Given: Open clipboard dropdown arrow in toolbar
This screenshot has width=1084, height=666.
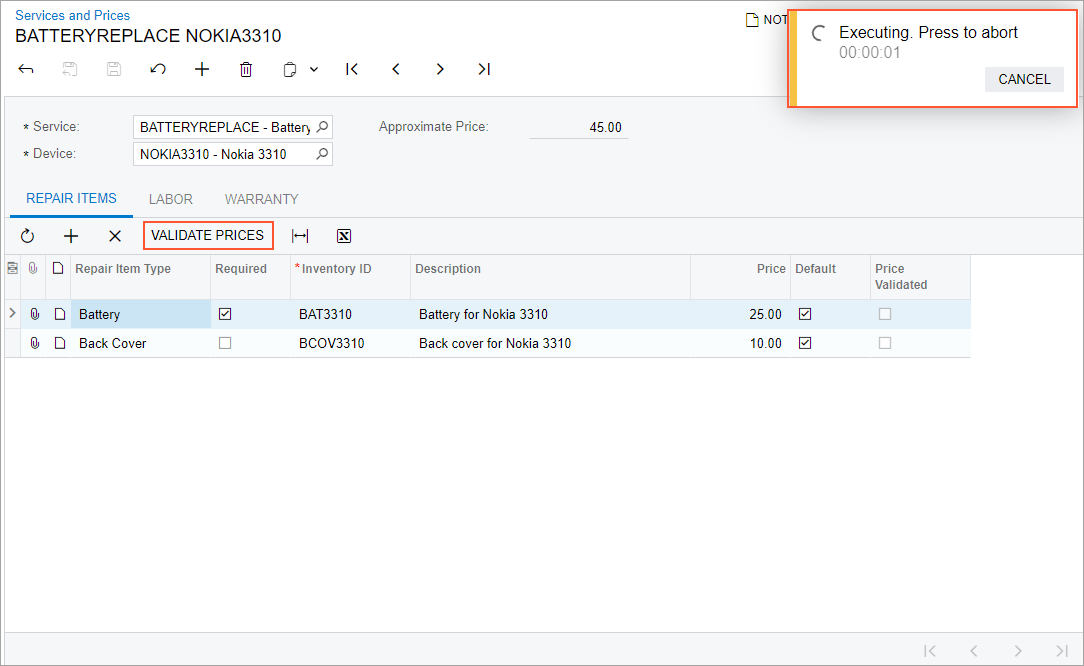Looking at the screenshot, I should [314, 70].
